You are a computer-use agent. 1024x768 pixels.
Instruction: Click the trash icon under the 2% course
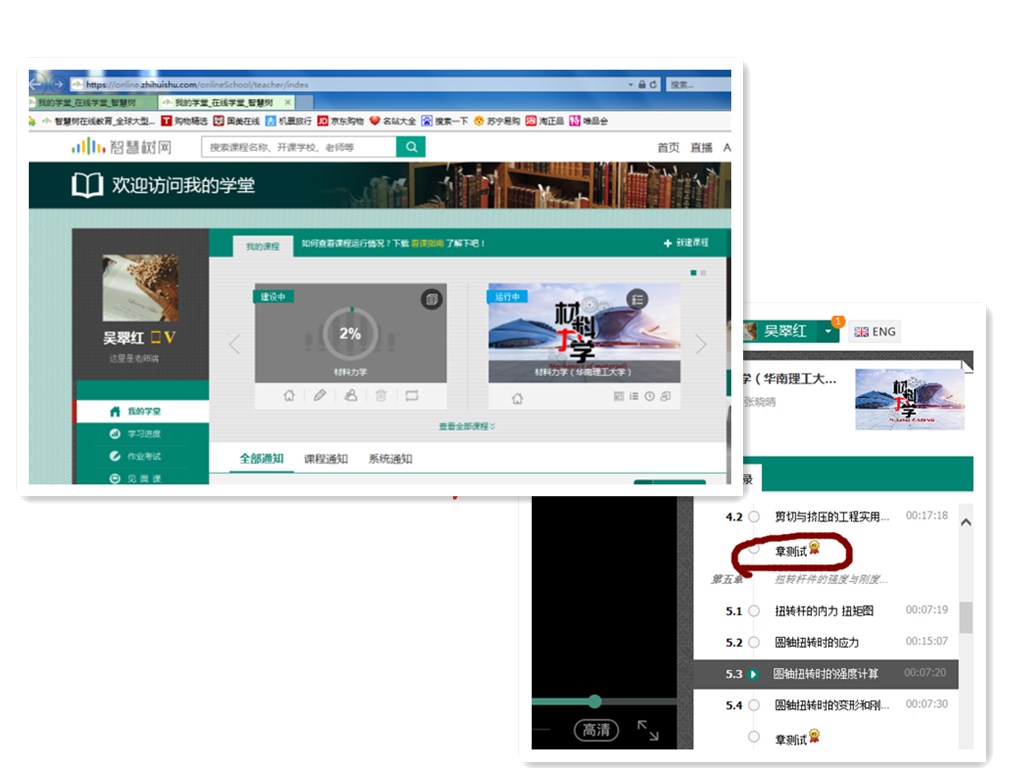381,396
